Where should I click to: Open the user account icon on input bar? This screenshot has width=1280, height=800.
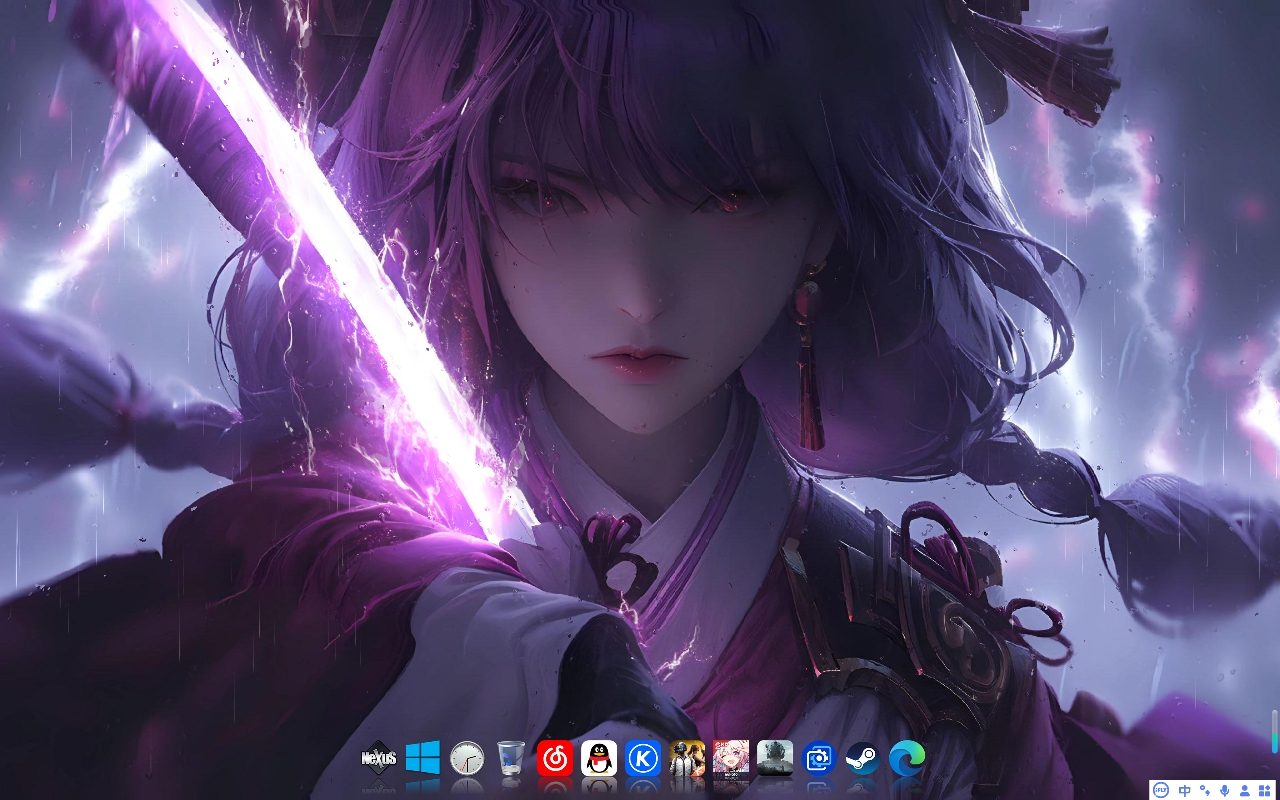(1245, 790)
